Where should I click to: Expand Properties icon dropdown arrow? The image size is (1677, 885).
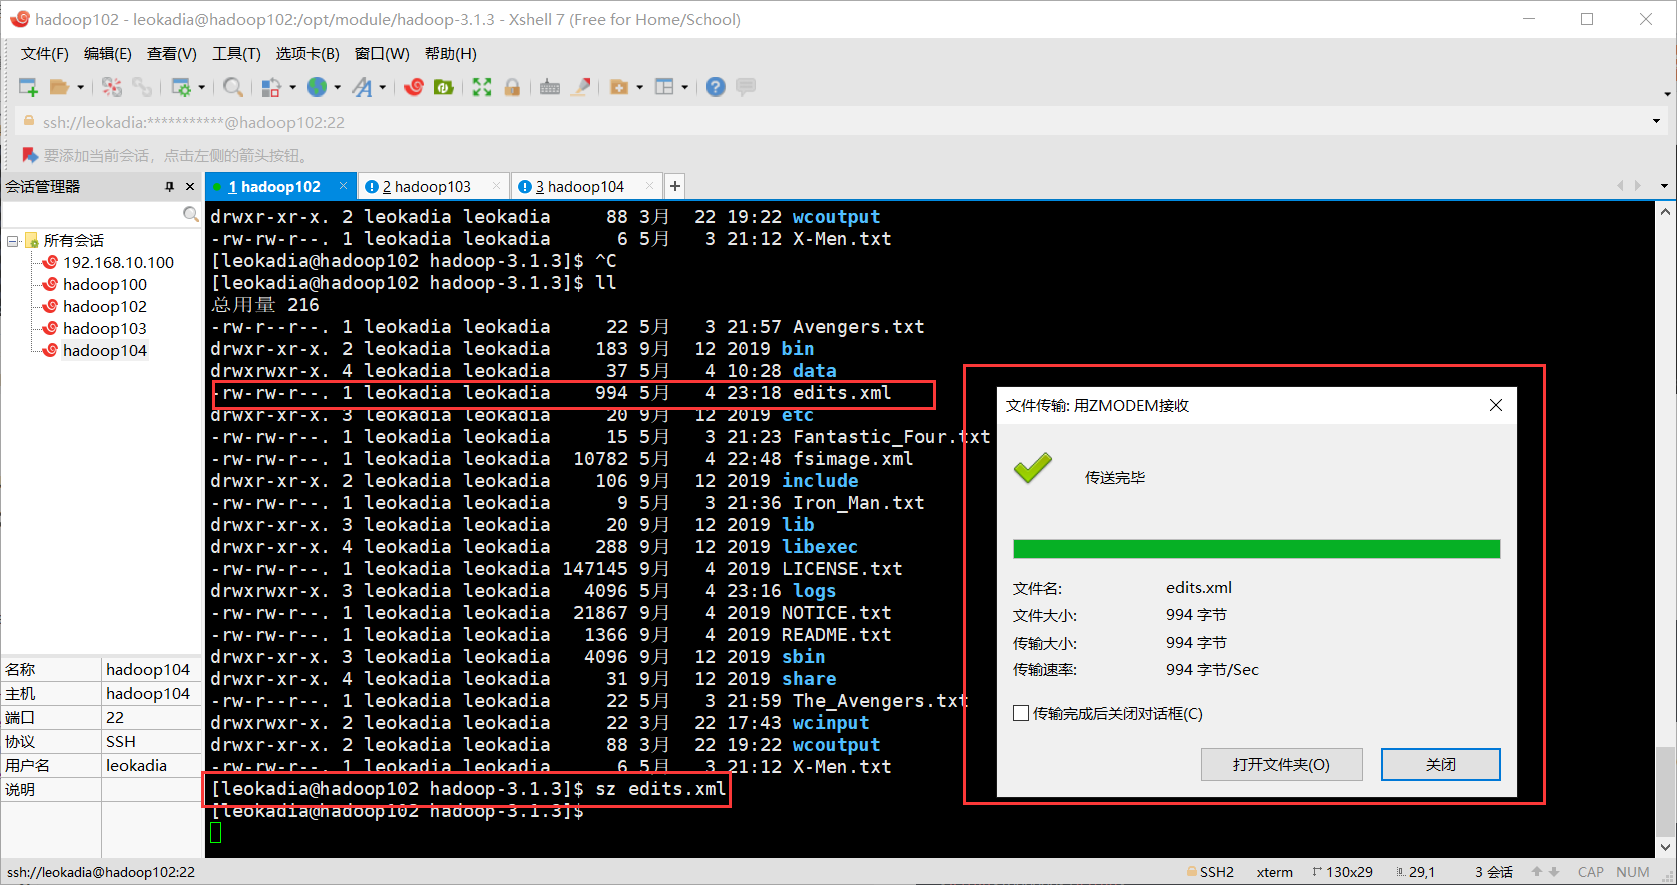pyautogui.click(x=201, y=87)
